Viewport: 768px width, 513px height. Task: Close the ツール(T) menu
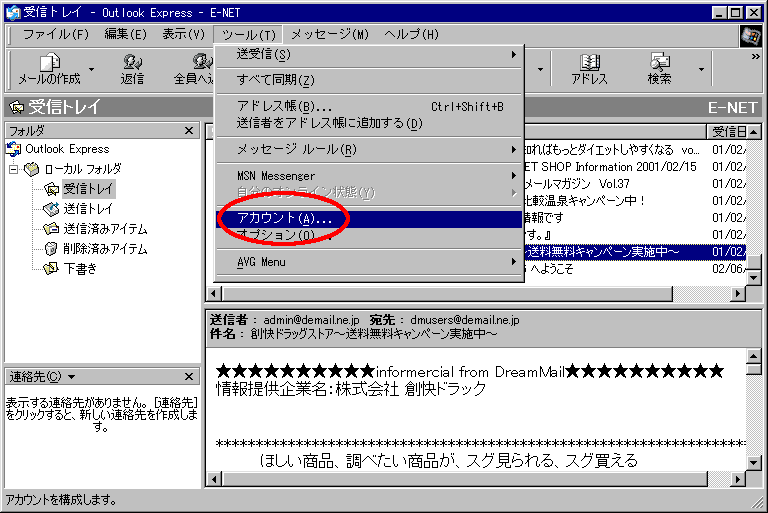(x=248, y=34)
